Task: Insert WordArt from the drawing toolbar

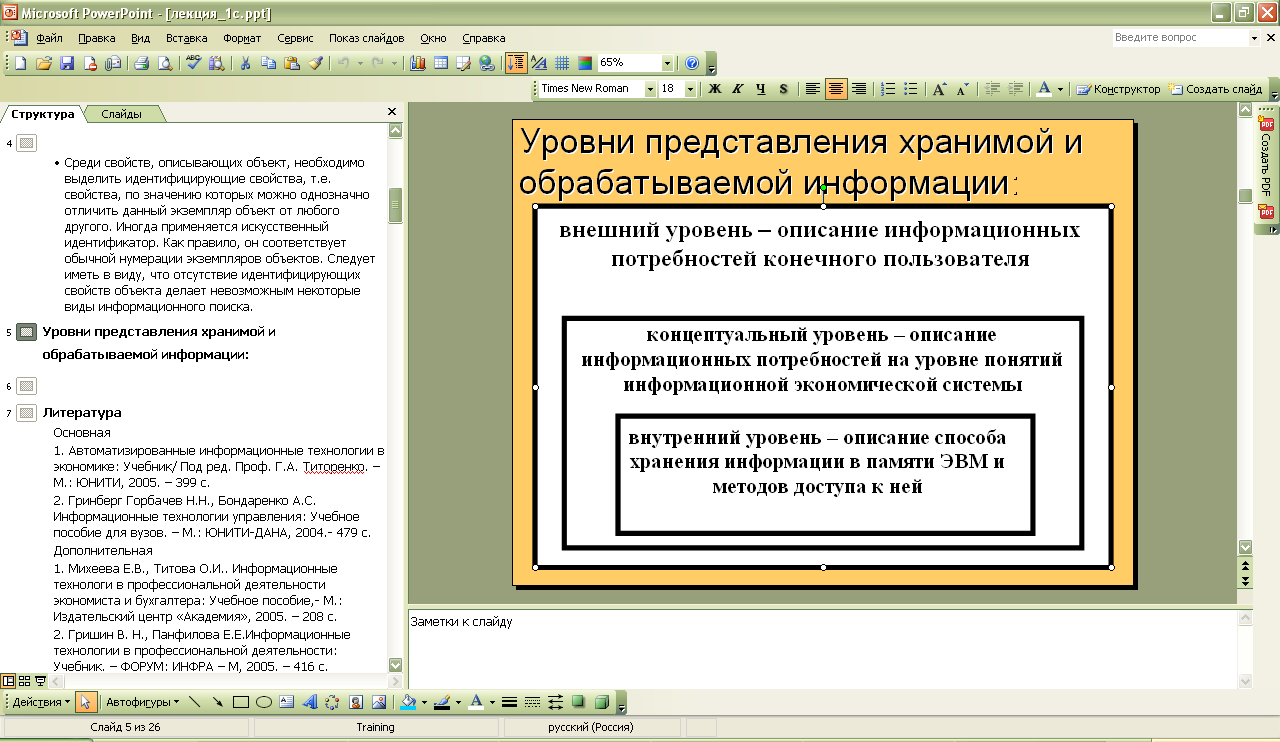Action: 310,702
